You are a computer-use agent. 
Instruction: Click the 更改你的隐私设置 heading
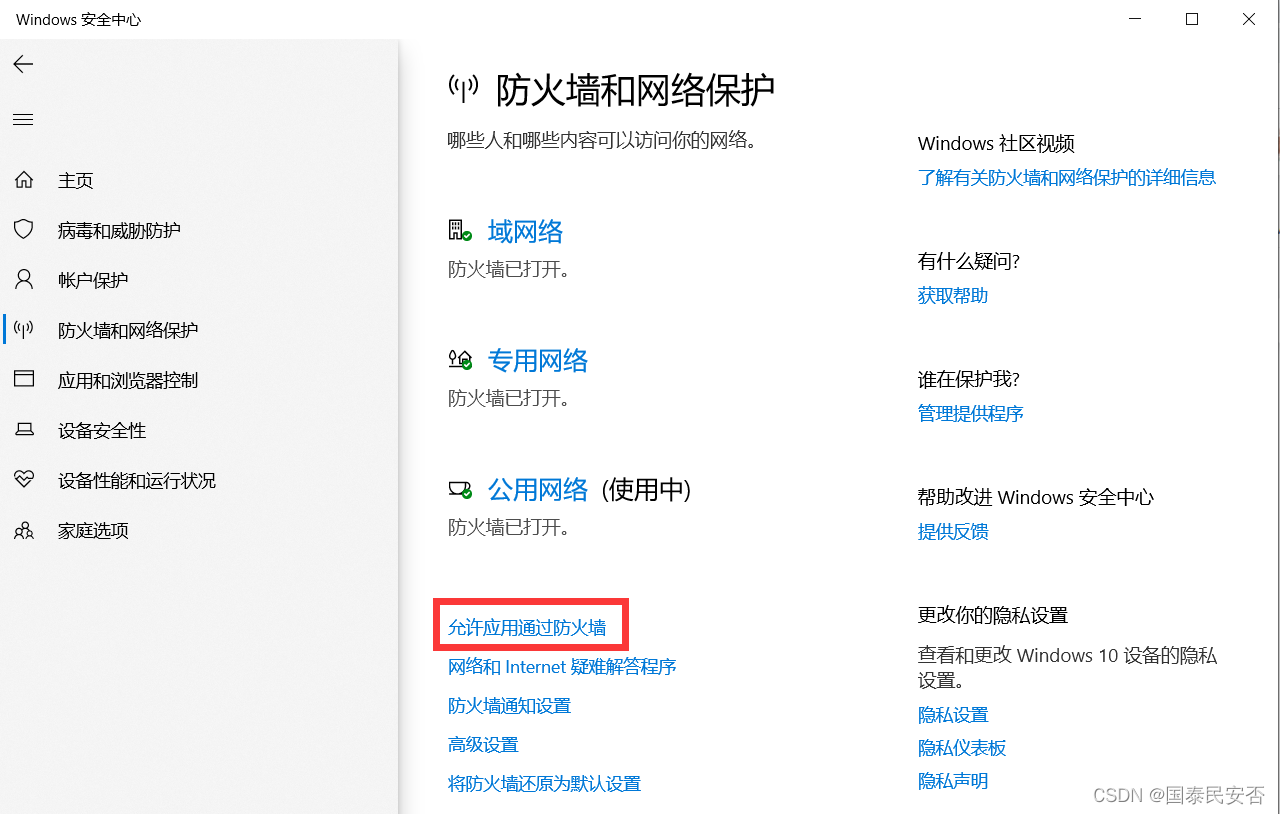[x=993, y=616]
